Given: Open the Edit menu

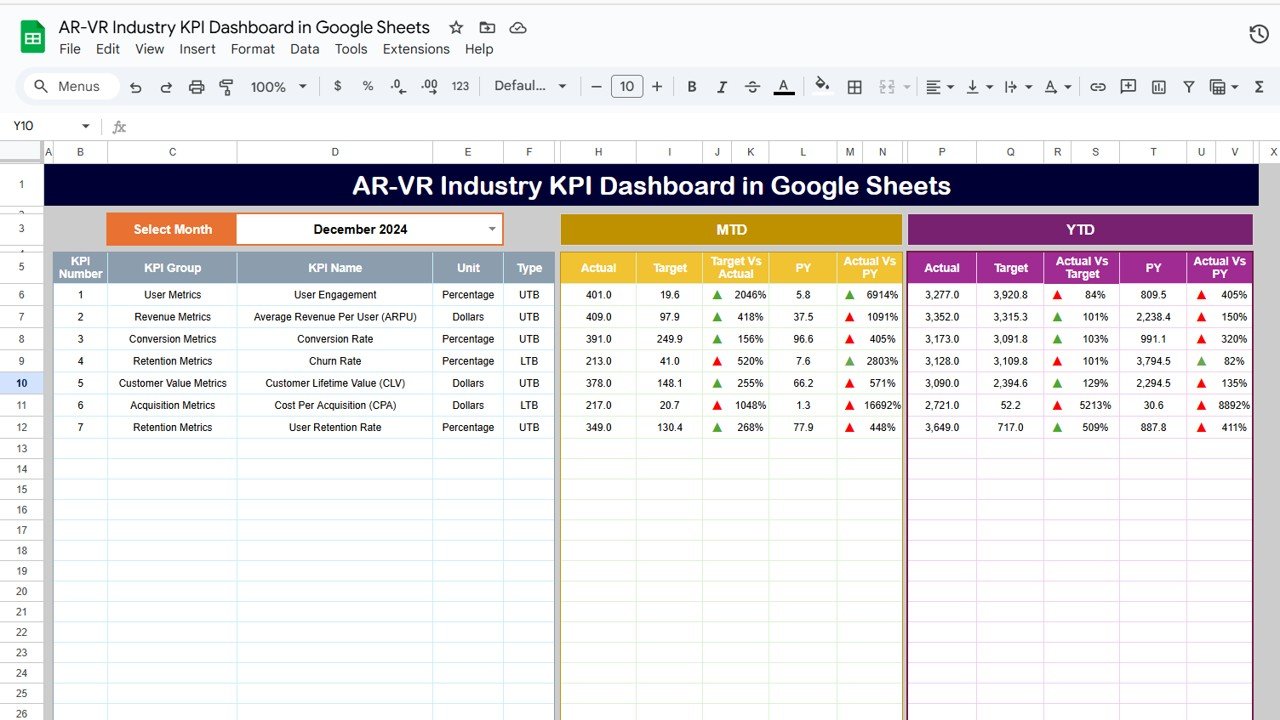Looking at the screenshot, I should (108, 49).
